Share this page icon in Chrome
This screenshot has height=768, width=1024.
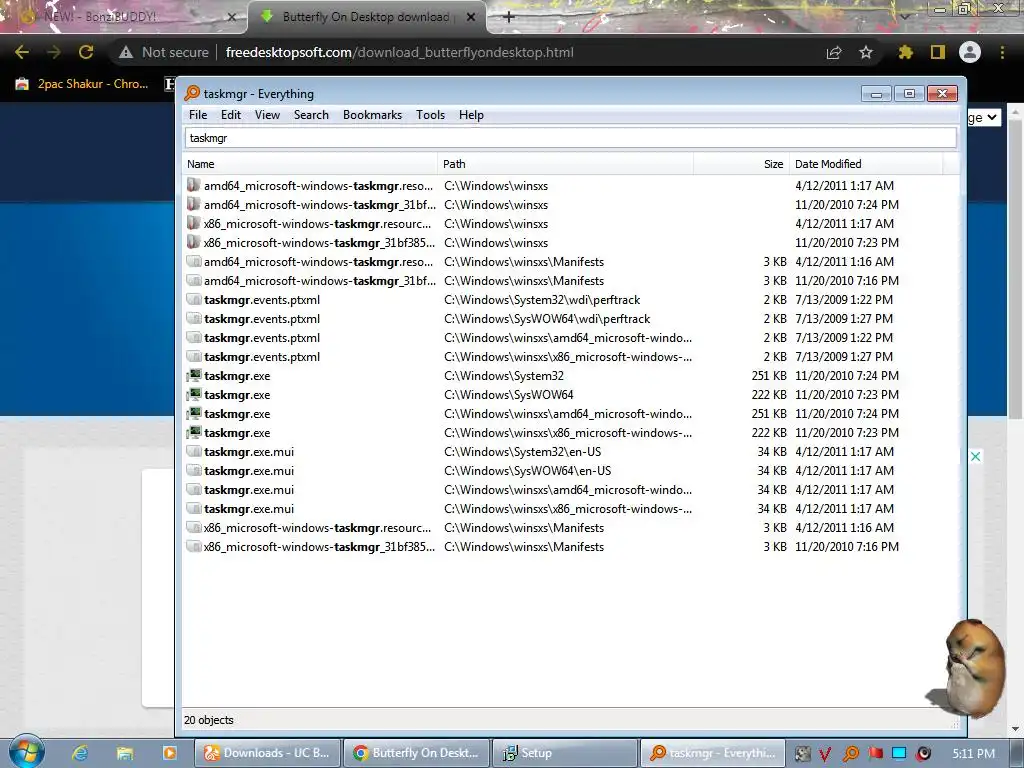coord(834,52)
